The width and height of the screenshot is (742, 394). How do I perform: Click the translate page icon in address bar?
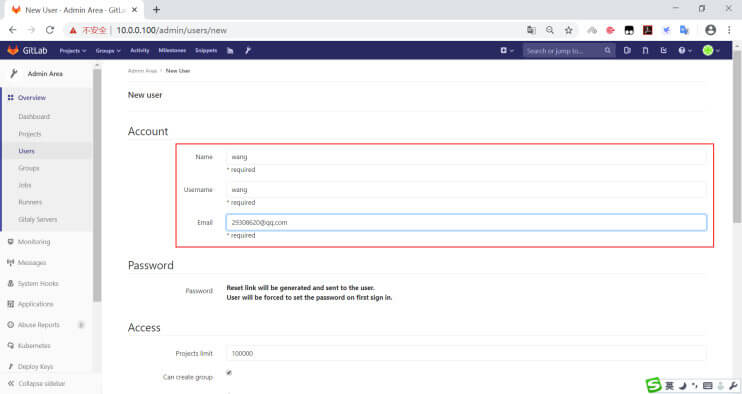click(531, 30)
